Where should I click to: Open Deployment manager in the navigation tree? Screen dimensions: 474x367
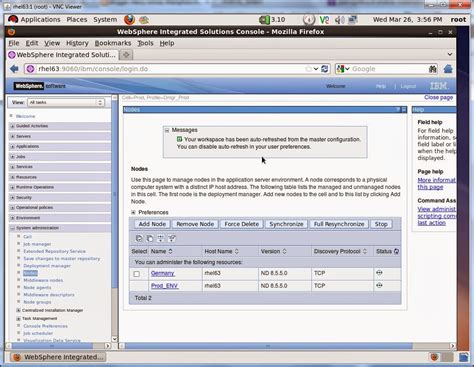[x=47, y=266]
